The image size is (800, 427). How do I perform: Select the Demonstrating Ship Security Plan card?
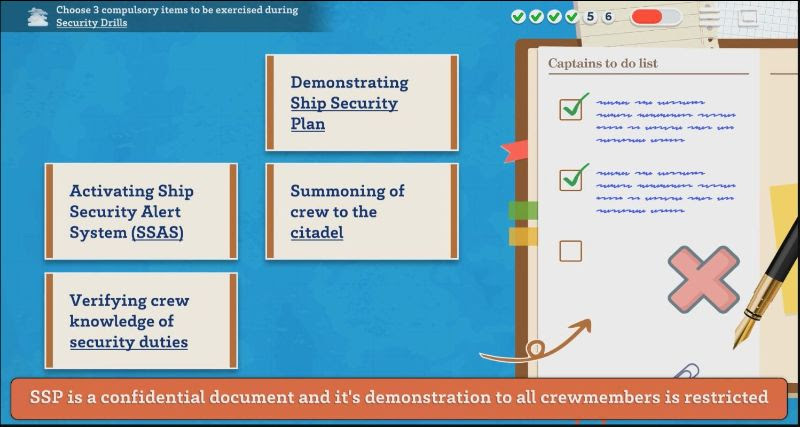coord(361,103)
